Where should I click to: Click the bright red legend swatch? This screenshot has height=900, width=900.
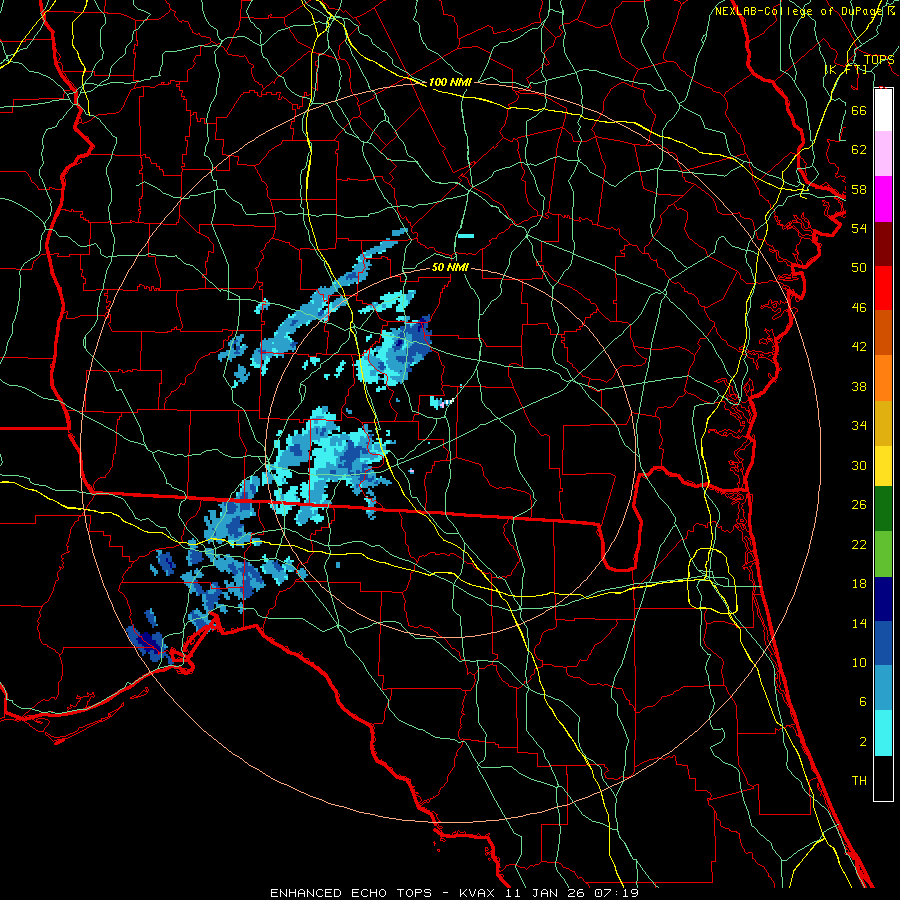(883, 288)
